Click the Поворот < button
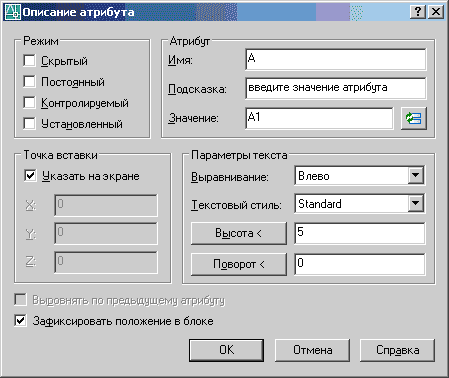 pyautogui.click(x=239, y=264)
